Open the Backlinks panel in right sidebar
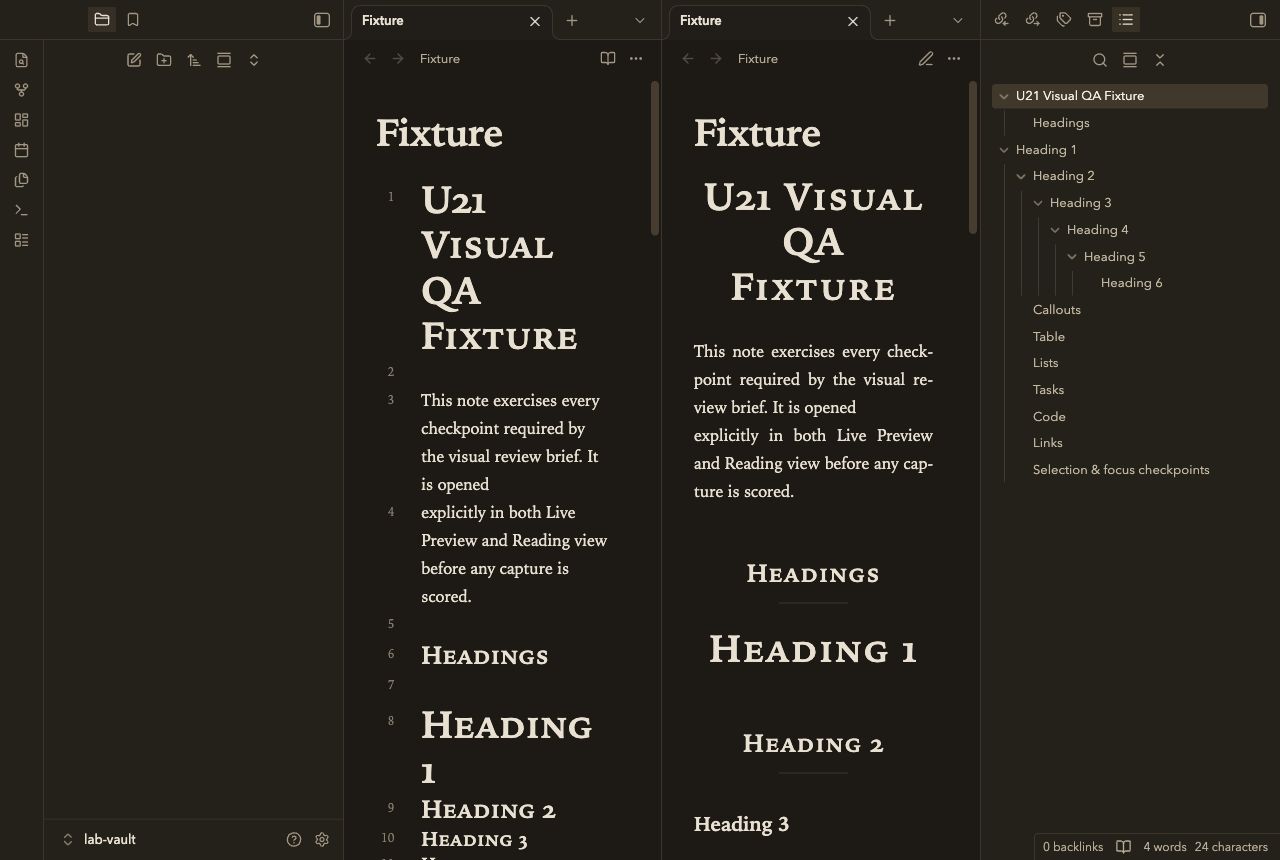1280x860 pixels. click(1002, 20)
